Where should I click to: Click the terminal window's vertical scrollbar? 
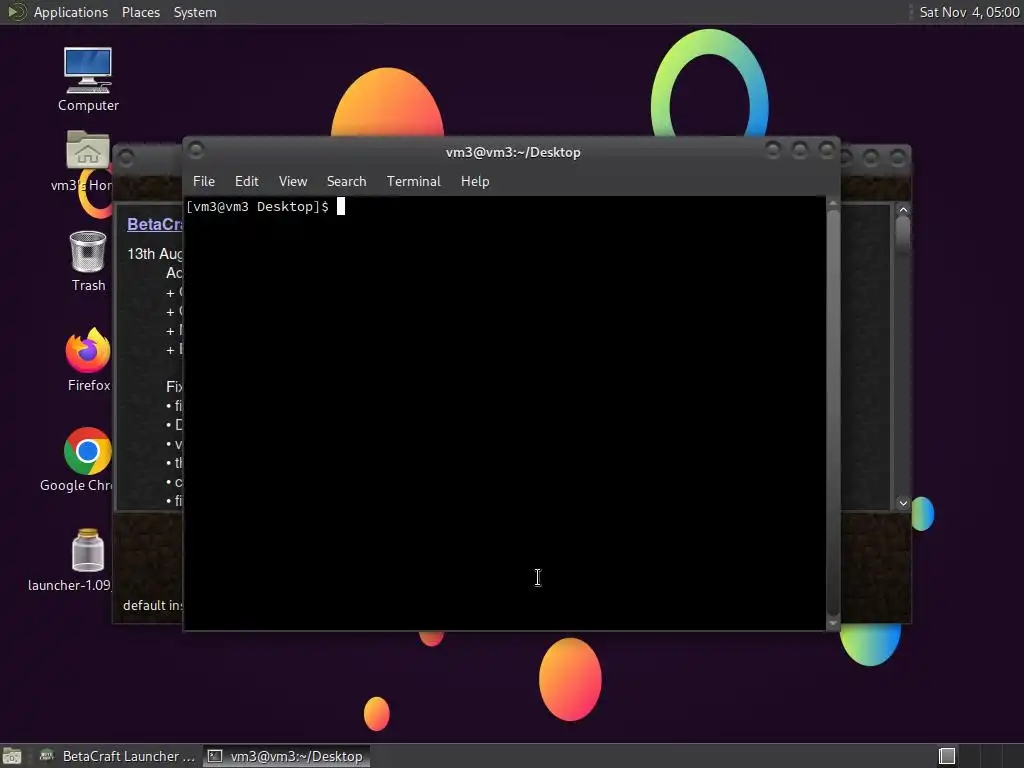(x=833, y=411)
